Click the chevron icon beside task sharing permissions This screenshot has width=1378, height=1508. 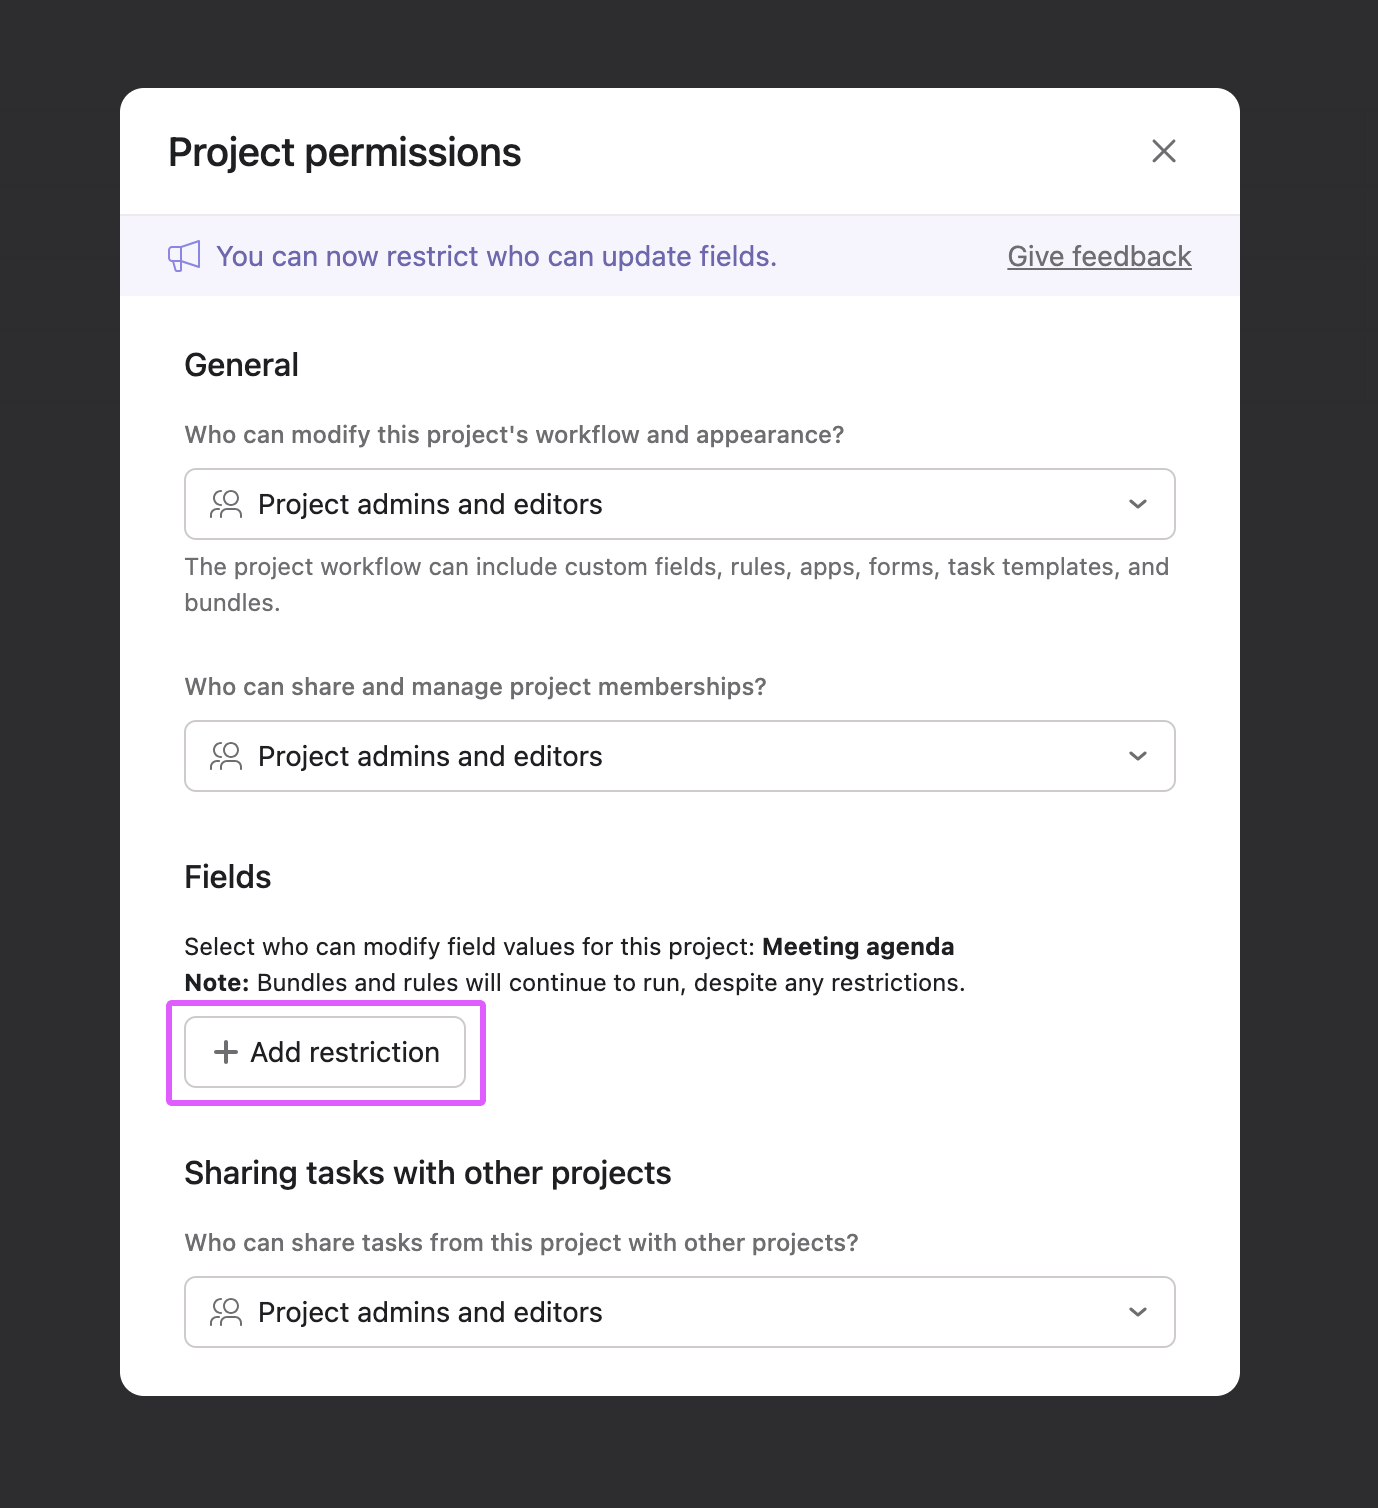pos(1137,1312)
